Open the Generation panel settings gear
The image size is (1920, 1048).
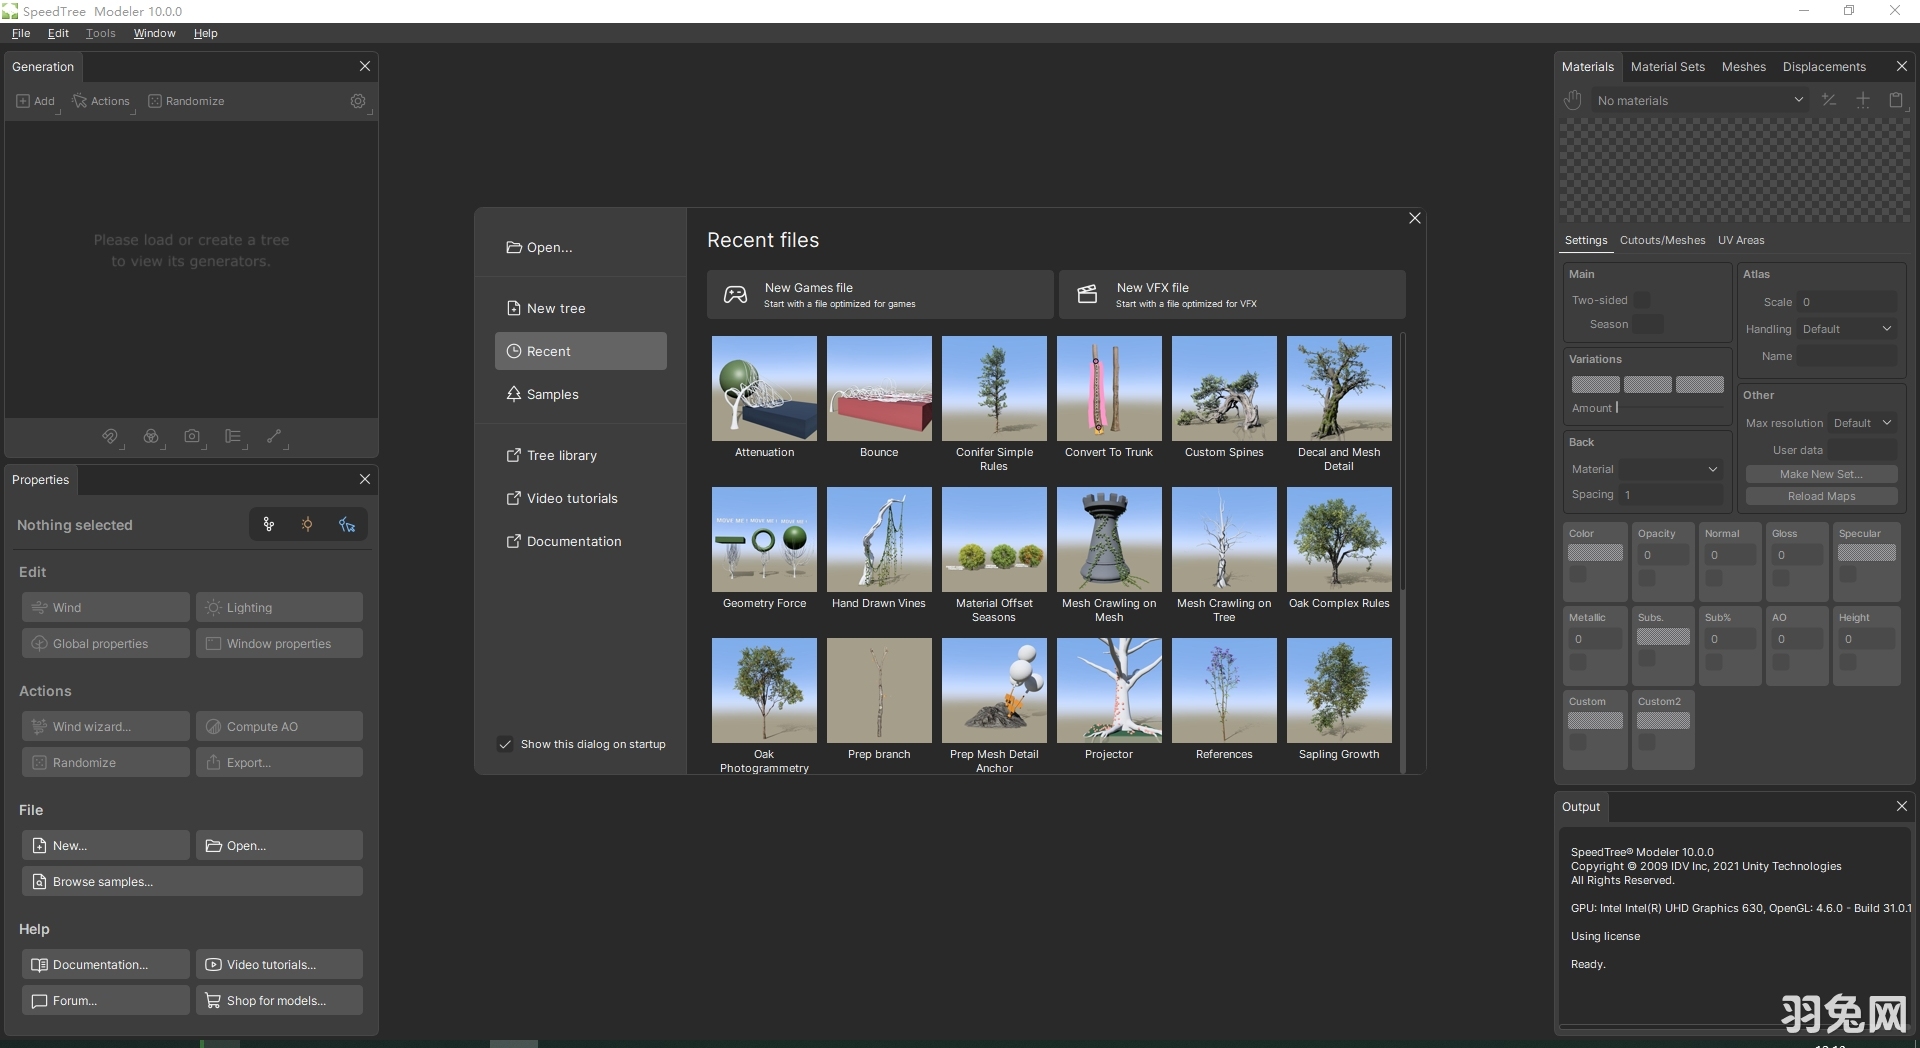tap(357, 101)
